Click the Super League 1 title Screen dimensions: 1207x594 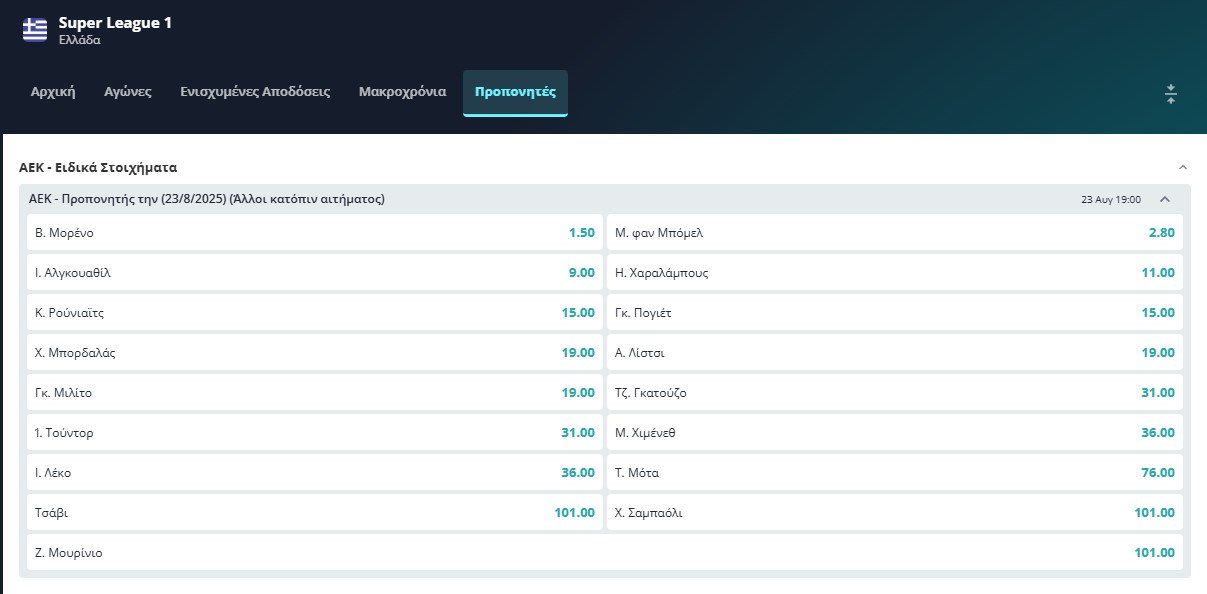point(115,22)
